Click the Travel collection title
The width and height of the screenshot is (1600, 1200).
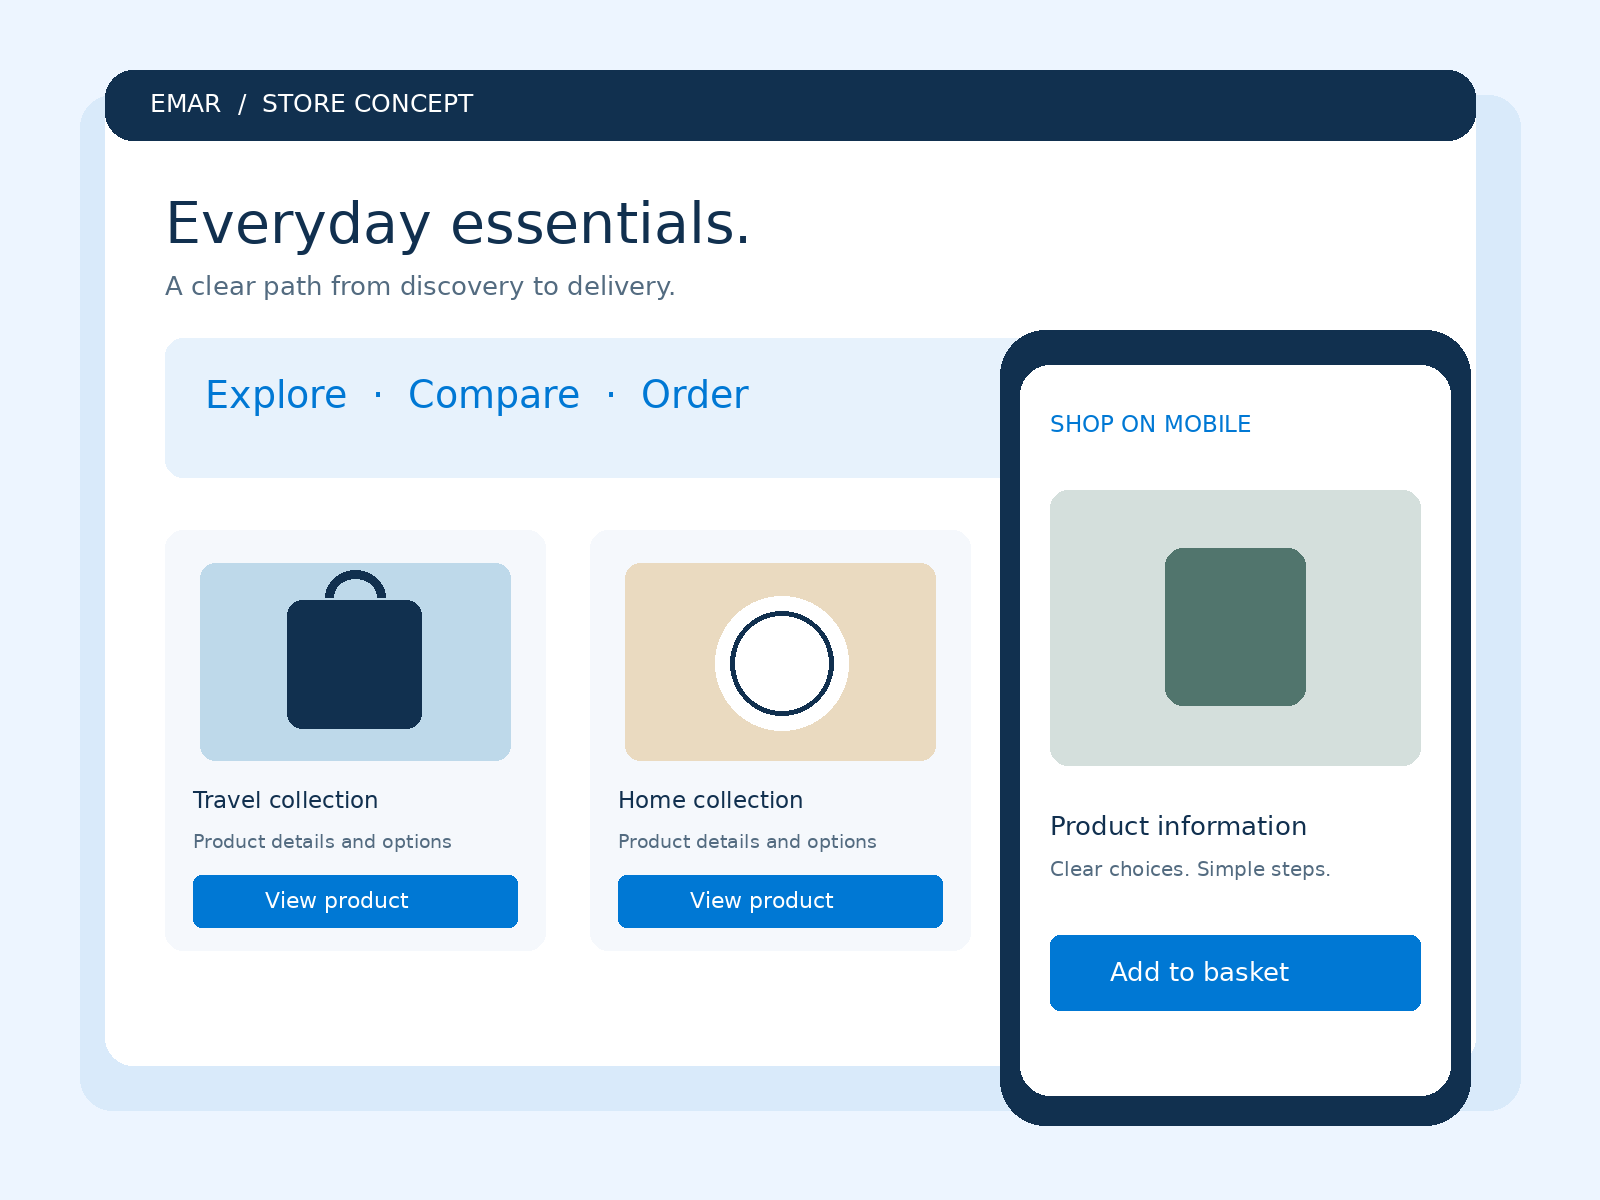coord(285,800)
